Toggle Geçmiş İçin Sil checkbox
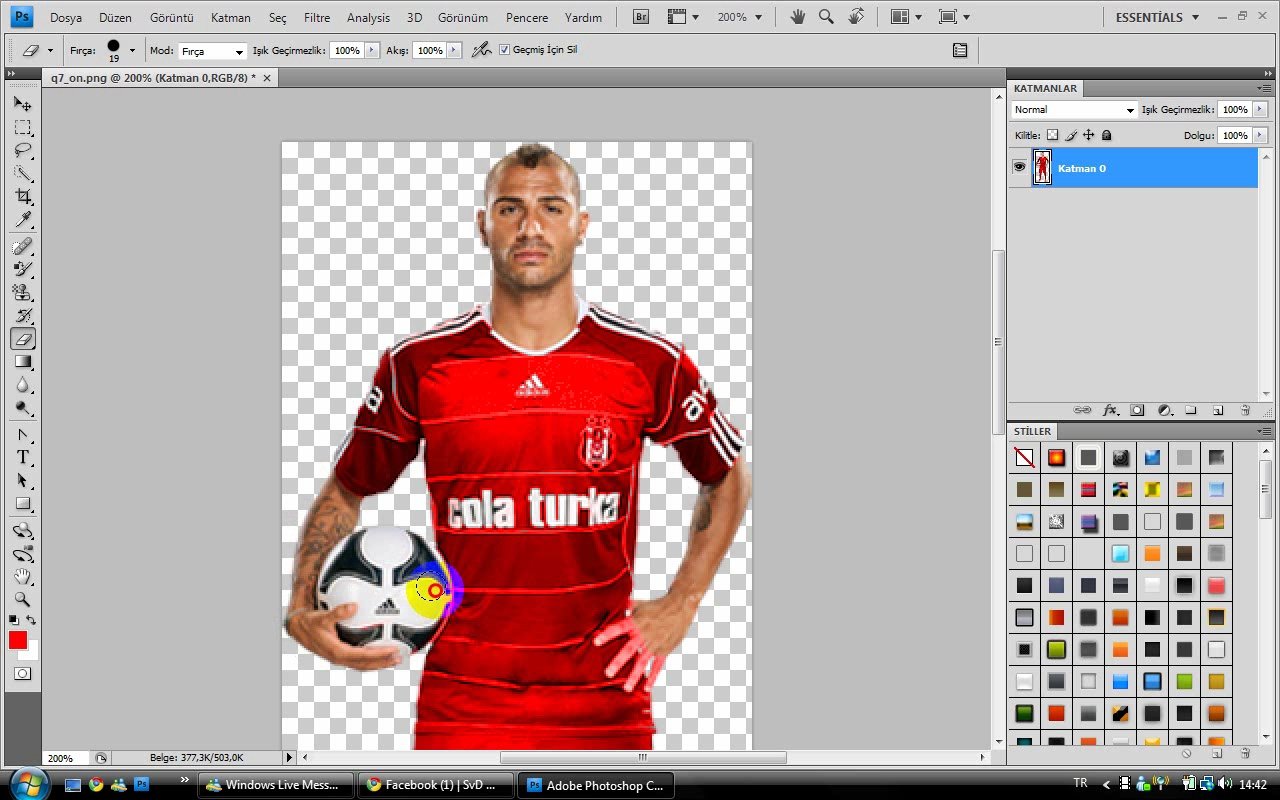Image resolution: width=1280 pixels, height=800 pixels. click(x=504, y=50)
